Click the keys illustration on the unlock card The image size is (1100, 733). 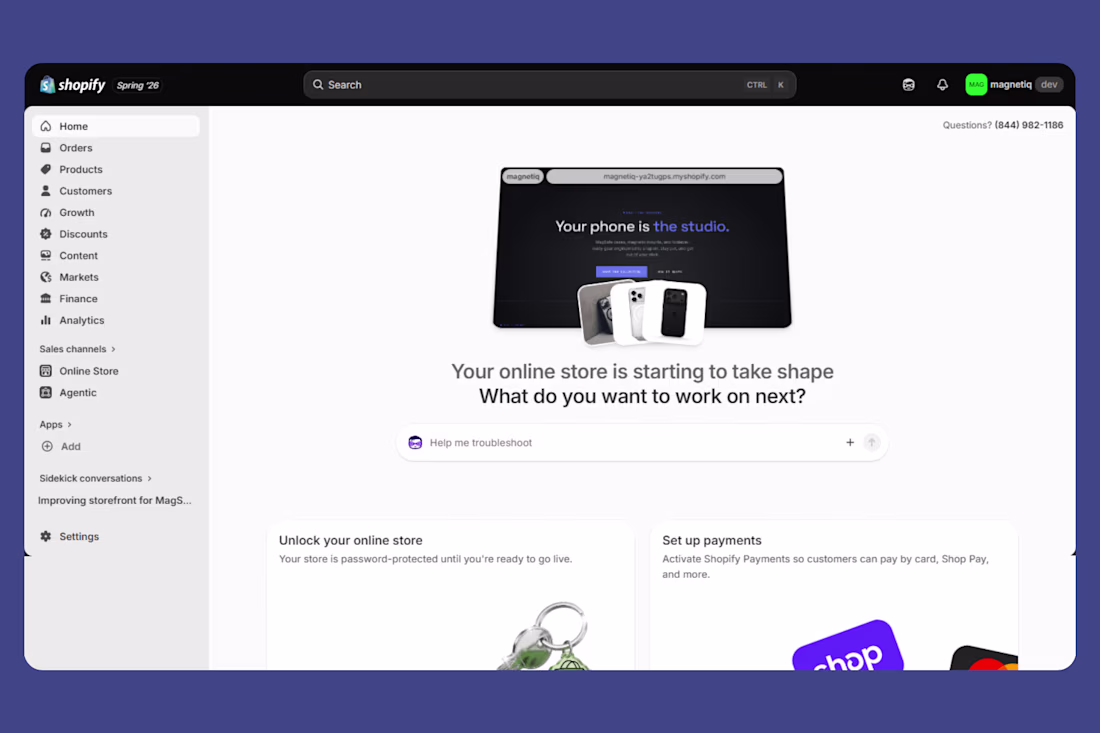coord(545,636)
